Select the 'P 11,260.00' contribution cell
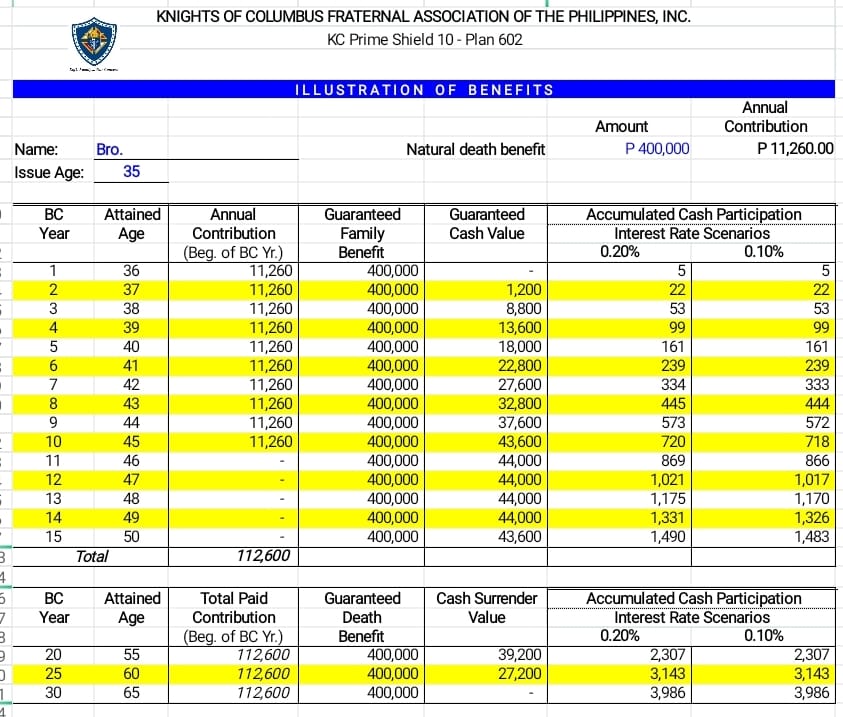Screen dimensions: 843x717 pos(795,148)
